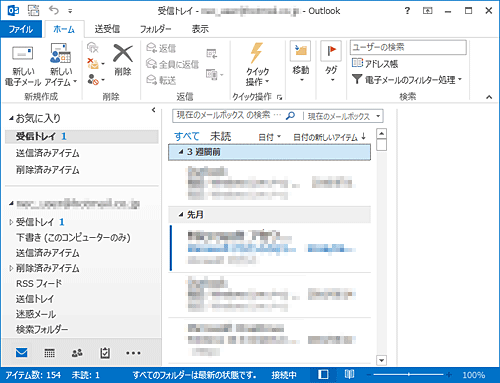Open navigation options three dots
The height and width of the screenshot is (383, 500).
click(x=133, y=353)
